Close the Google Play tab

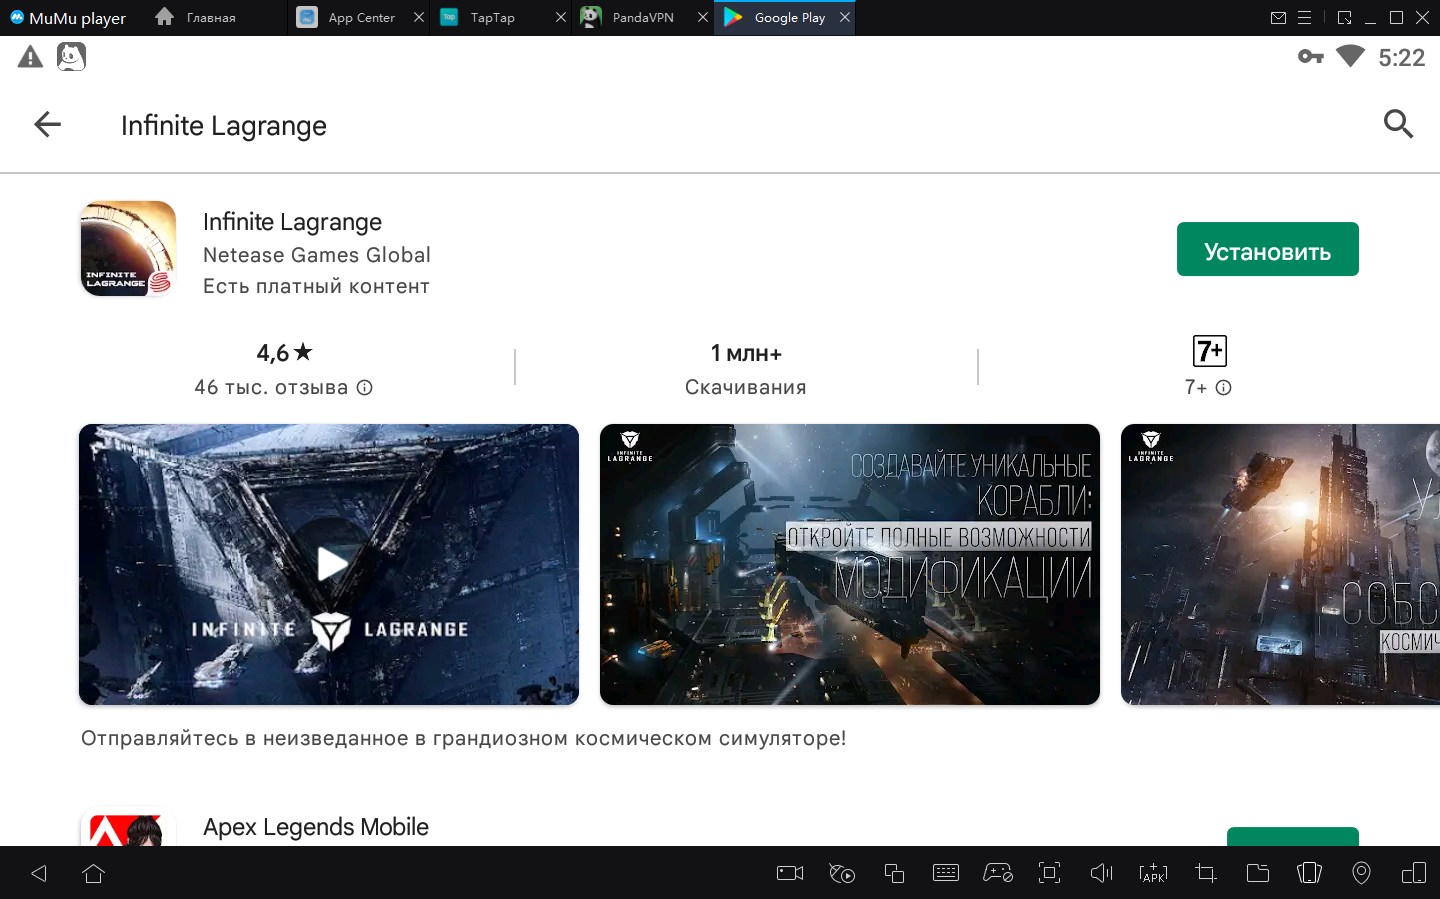tap(845, 18)
